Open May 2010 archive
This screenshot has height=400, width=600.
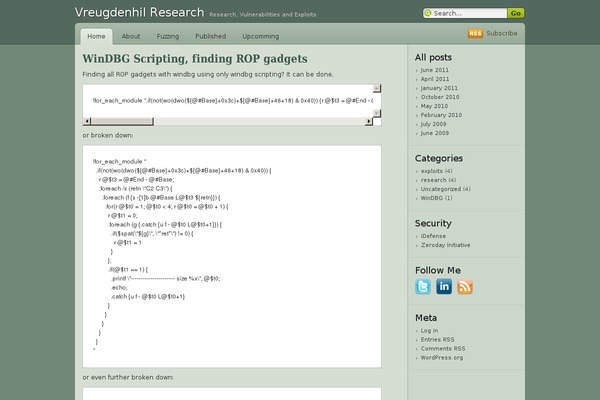(434, 106)
